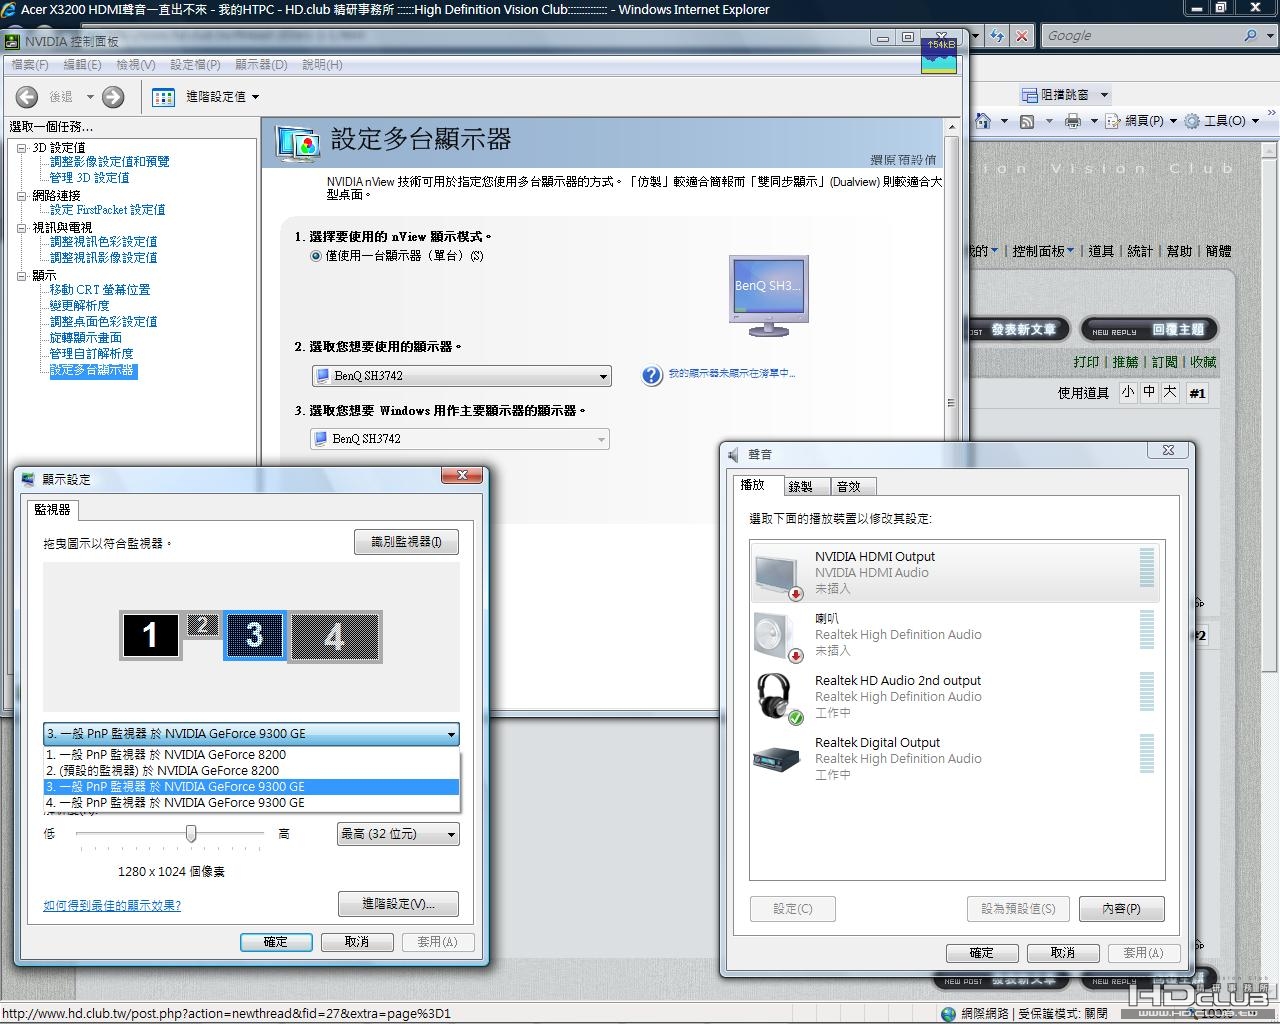Click the view-mode grid icon beside 進階設定值

click(x=163, y=97)
